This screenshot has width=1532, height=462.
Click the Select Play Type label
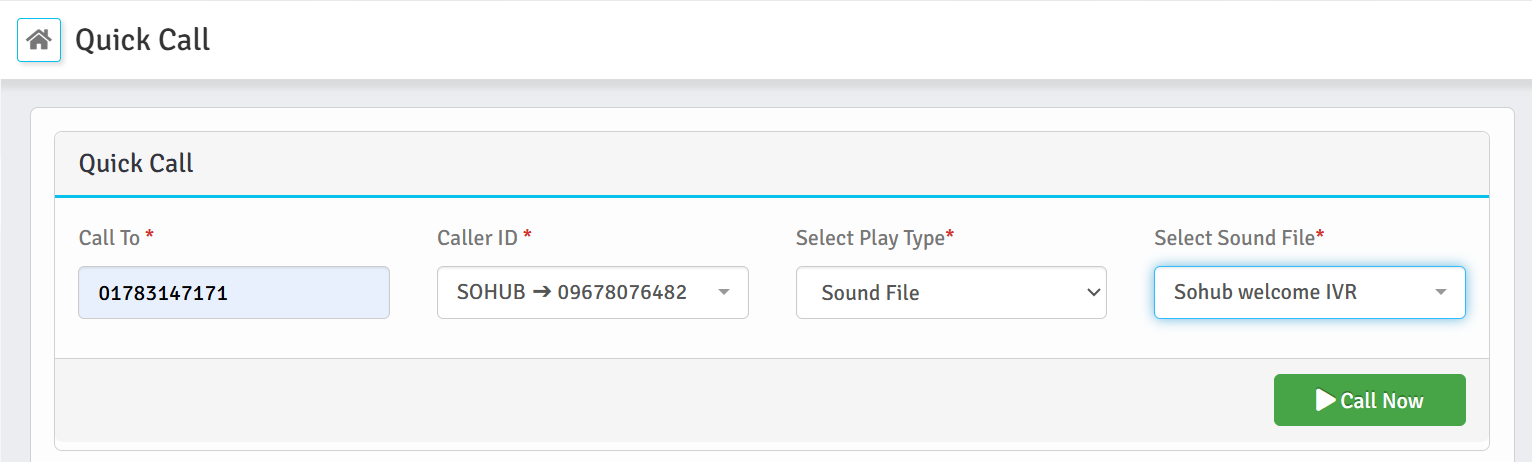pos(870,238)
